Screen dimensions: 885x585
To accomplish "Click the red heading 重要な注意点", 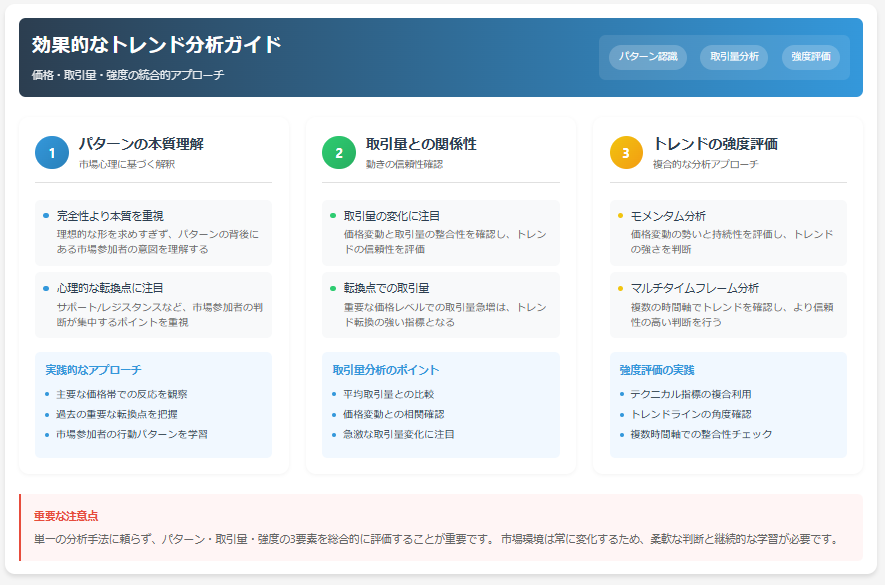I will pyautogui.click(x=66, y=516).
